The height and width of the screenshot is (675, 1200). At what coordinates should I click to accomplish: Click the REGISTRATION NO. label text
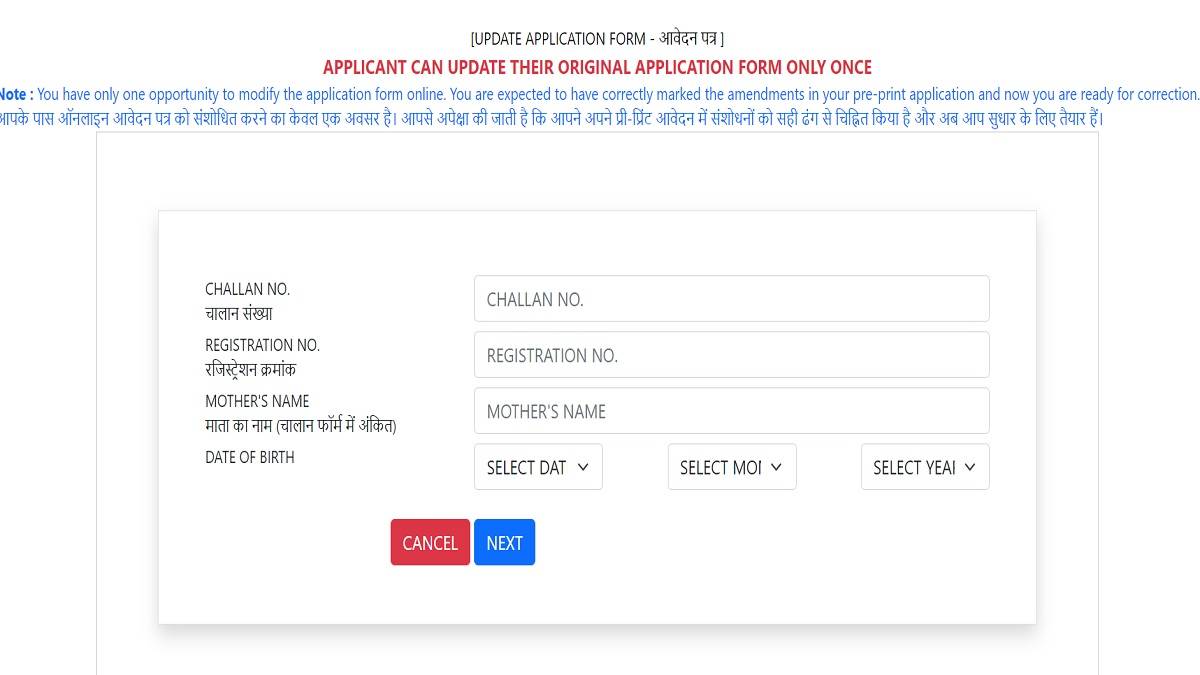(262, 345)
